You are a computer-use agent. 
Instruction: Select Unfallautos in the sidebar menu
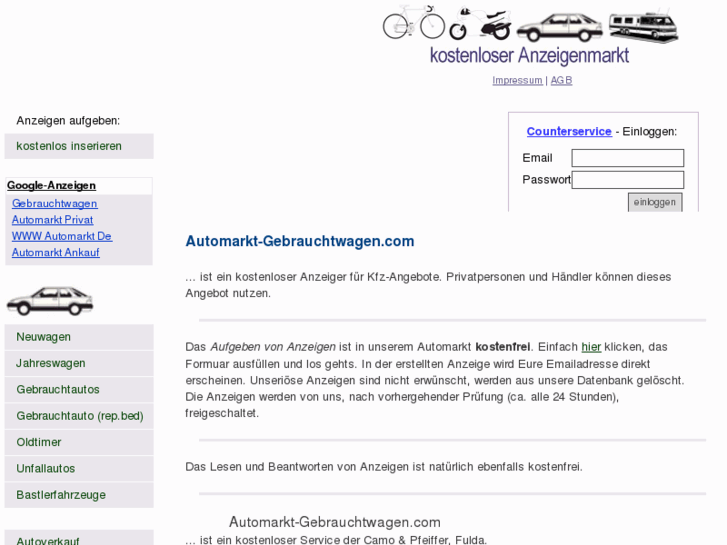pyautogui.click(x=79, y=468)
